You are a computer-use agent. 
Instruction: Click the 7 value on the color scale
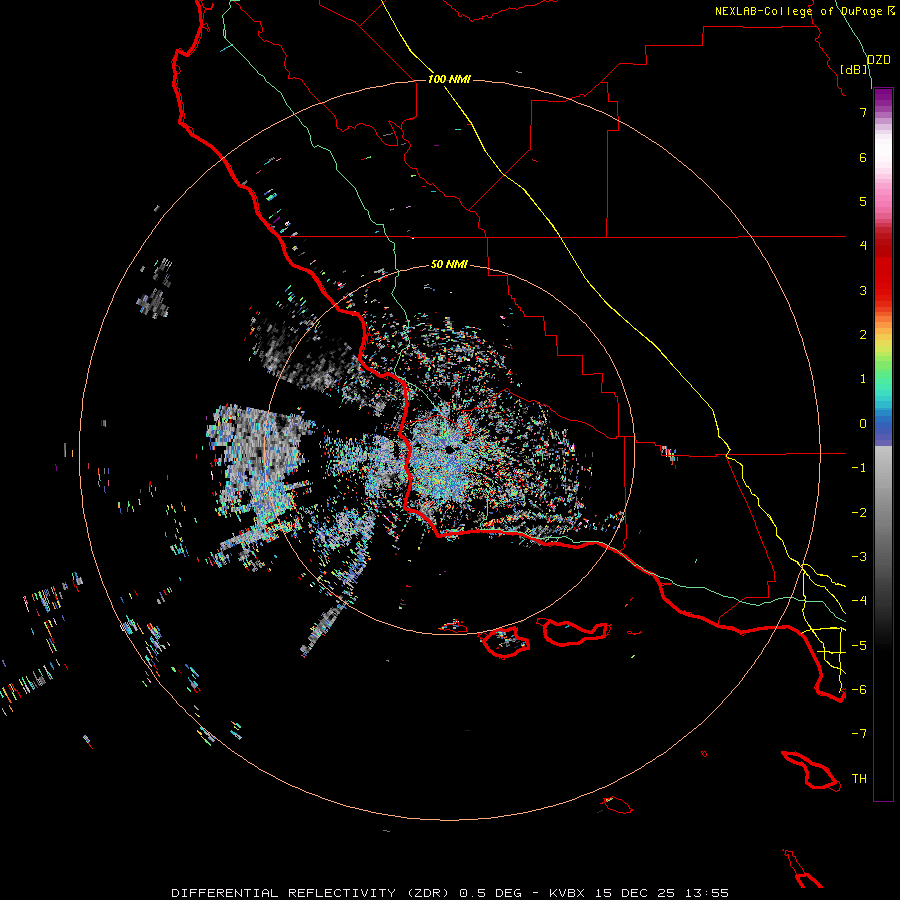[863, 112]
